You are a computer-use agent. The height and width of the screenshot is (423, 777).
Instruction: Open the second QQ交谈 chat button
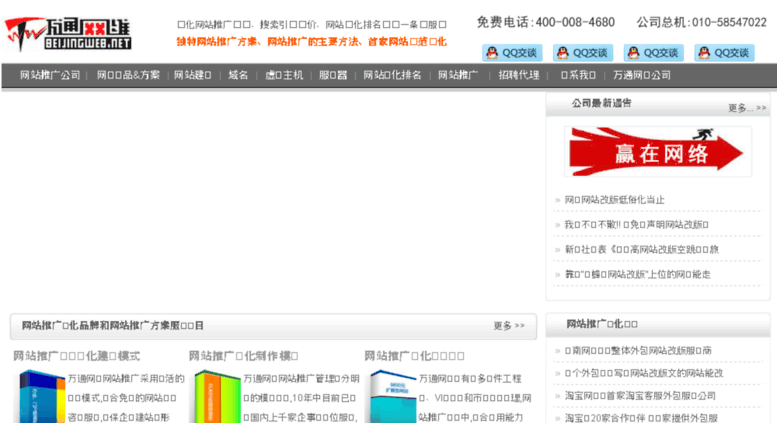[x=583, y=53]
